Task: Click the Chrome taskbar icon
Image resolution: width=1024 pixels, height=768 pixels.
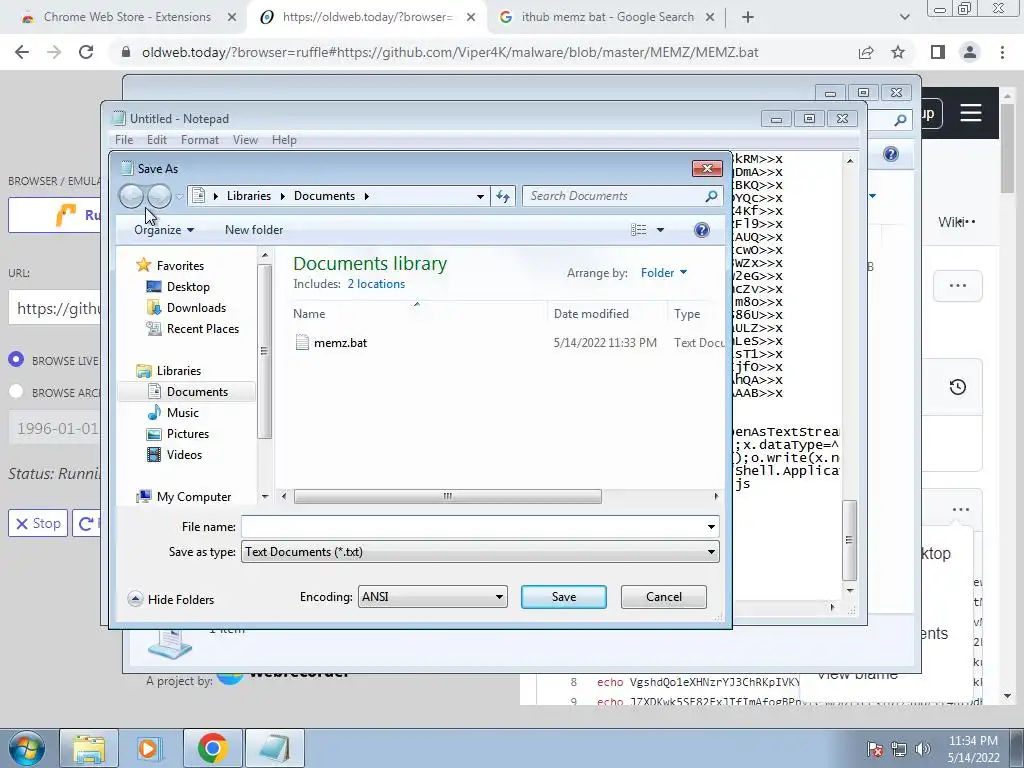Action: click(212, 748)
